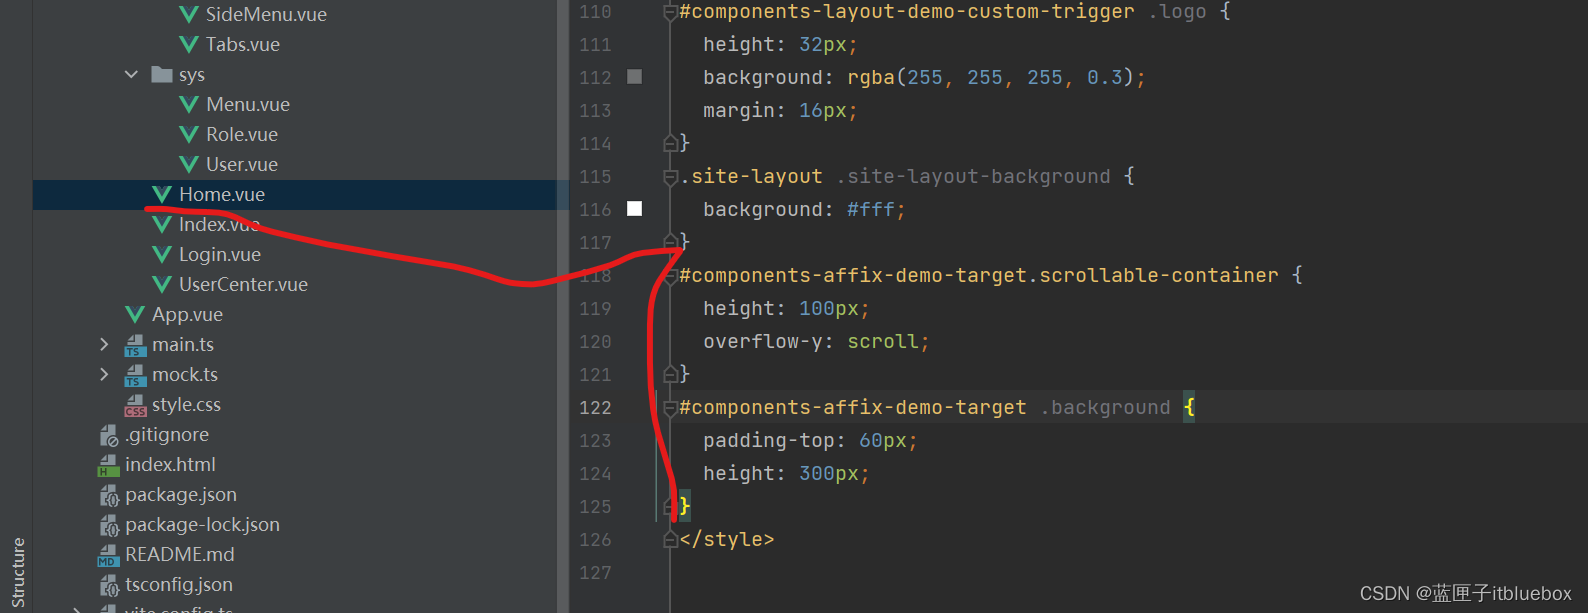Fold the .logo CSS block at line 110
Viewport: 1588px width, 613px height.
[670, 12]
